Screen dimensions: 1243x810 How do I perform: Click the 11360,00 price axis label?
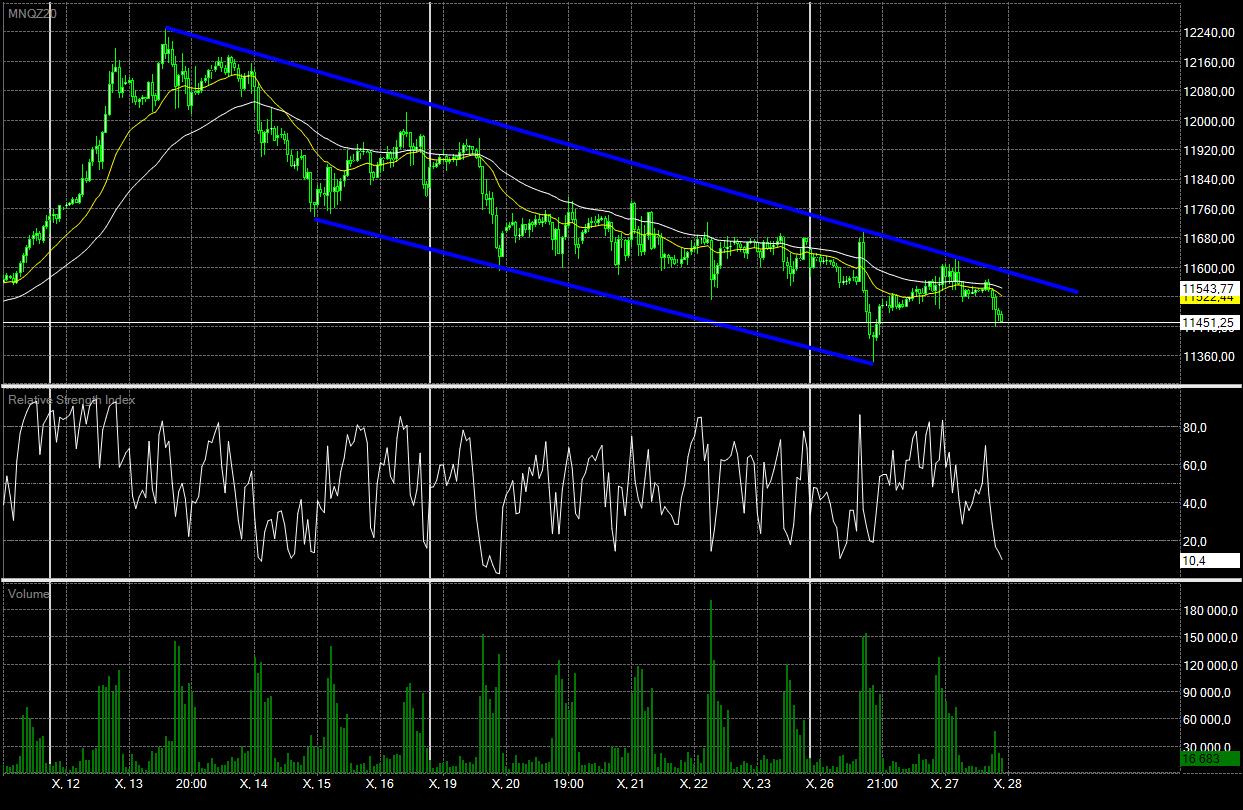point(1207,357)
